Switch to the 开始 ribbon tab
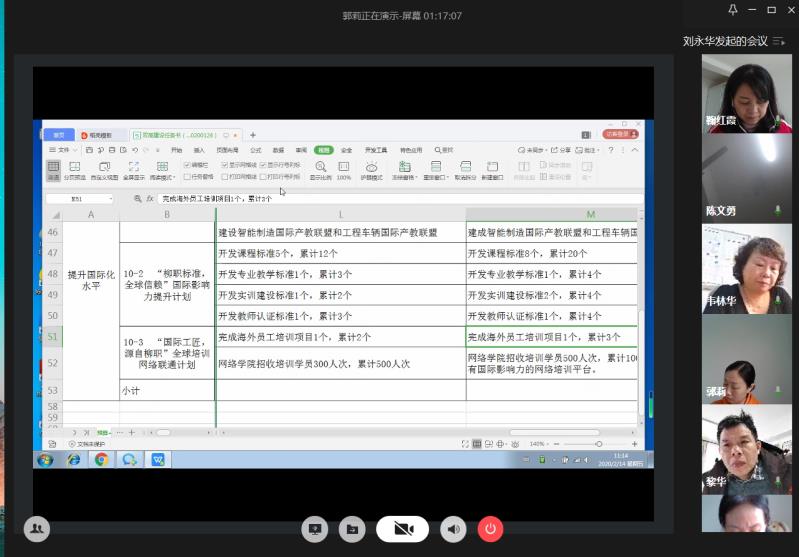 pyautogui.click(x=176, y=150)
